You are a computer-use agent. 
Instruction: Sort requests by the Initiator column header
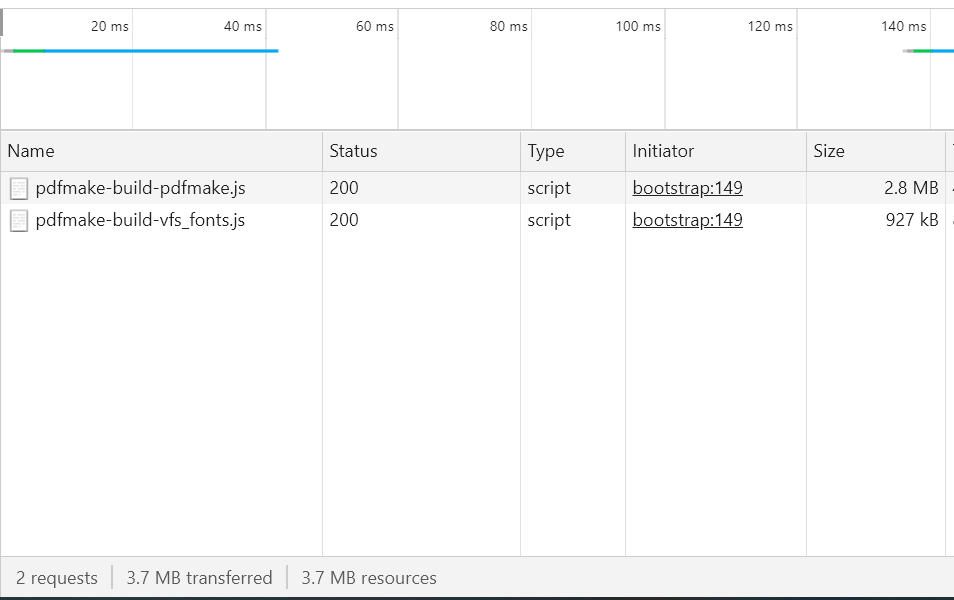(x=663, y=151)
